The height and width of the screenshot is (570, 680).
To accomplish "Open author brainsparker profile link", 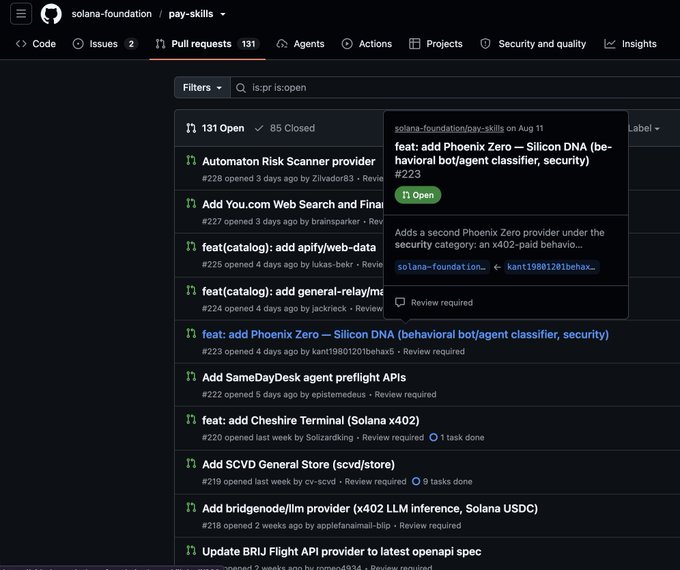I will point(336,221).
